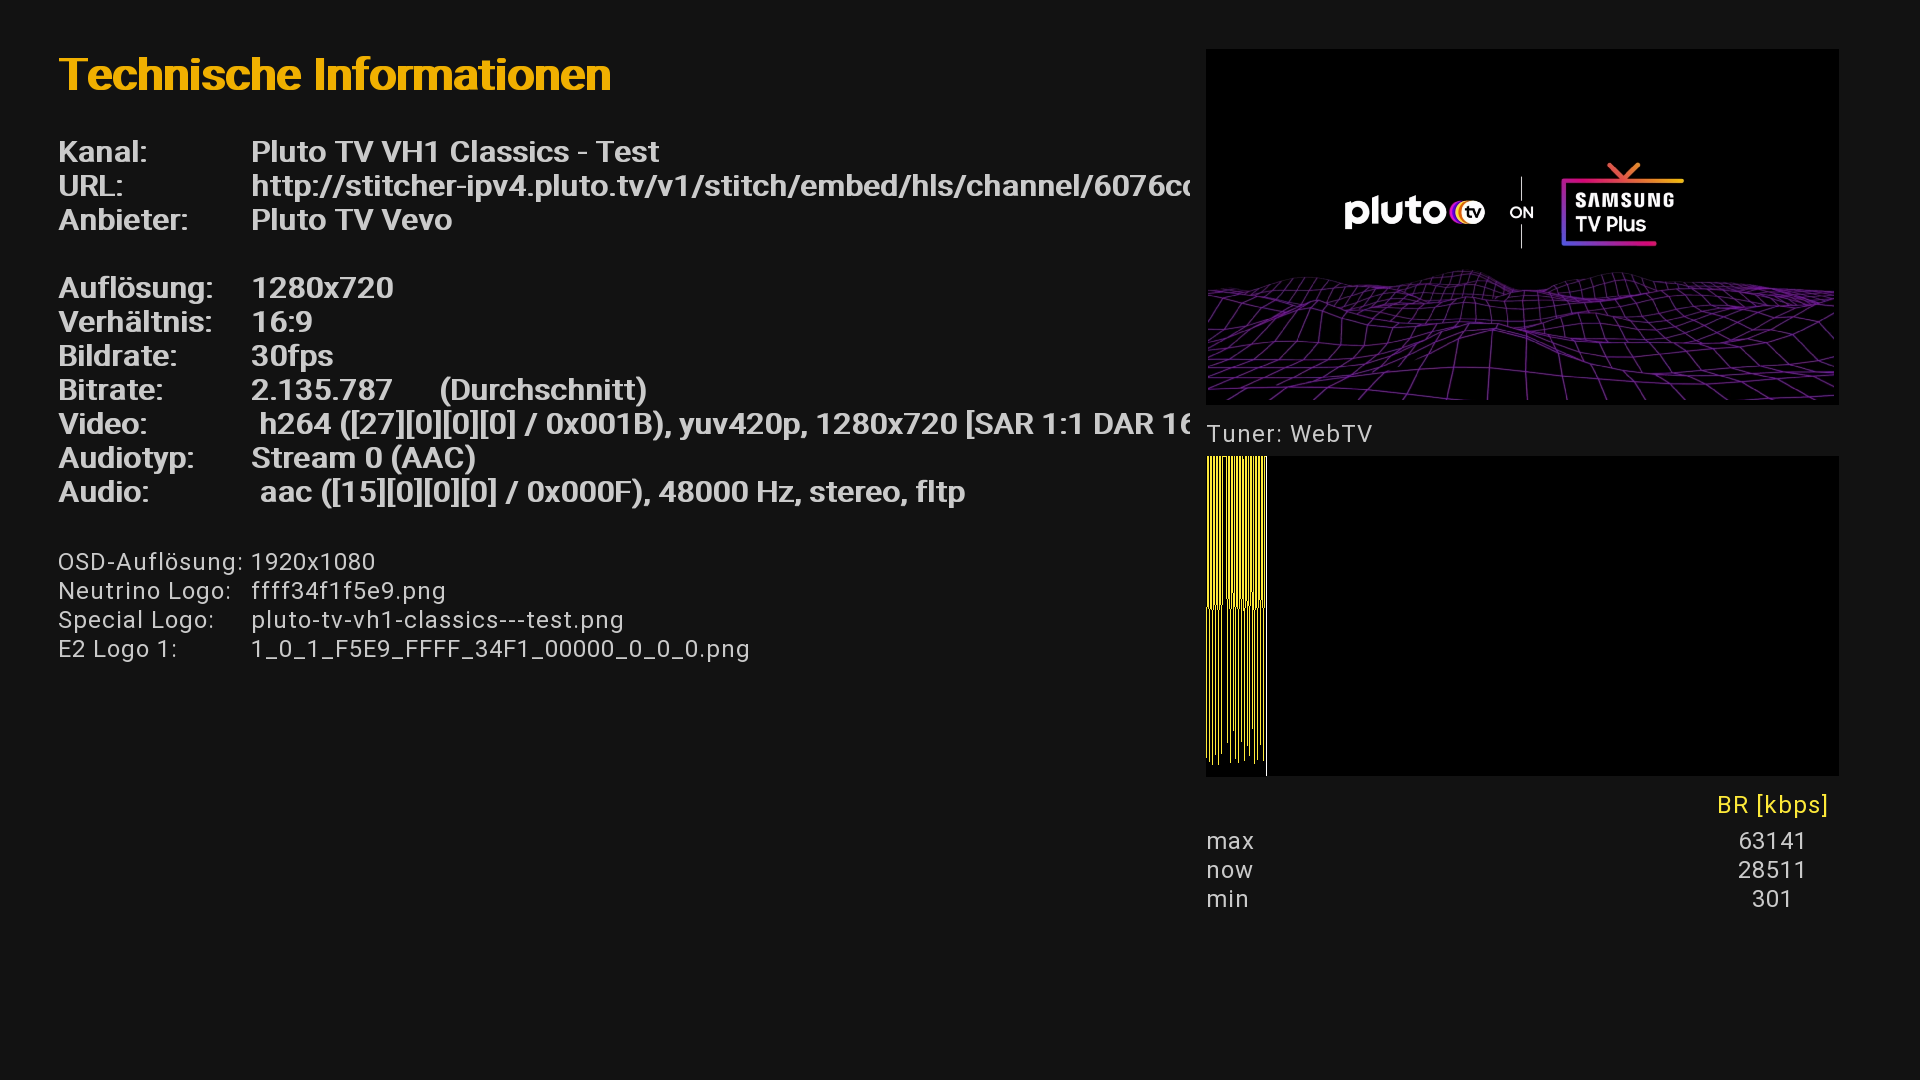Click the purple wireframe landscape graphic

[1520, 335]
